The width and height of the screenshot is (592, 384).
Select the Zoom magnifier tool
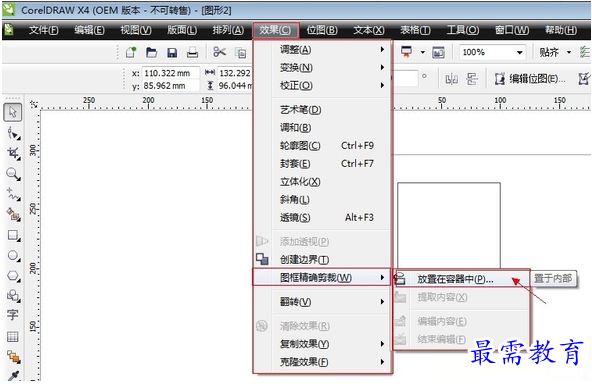(14, 174)
